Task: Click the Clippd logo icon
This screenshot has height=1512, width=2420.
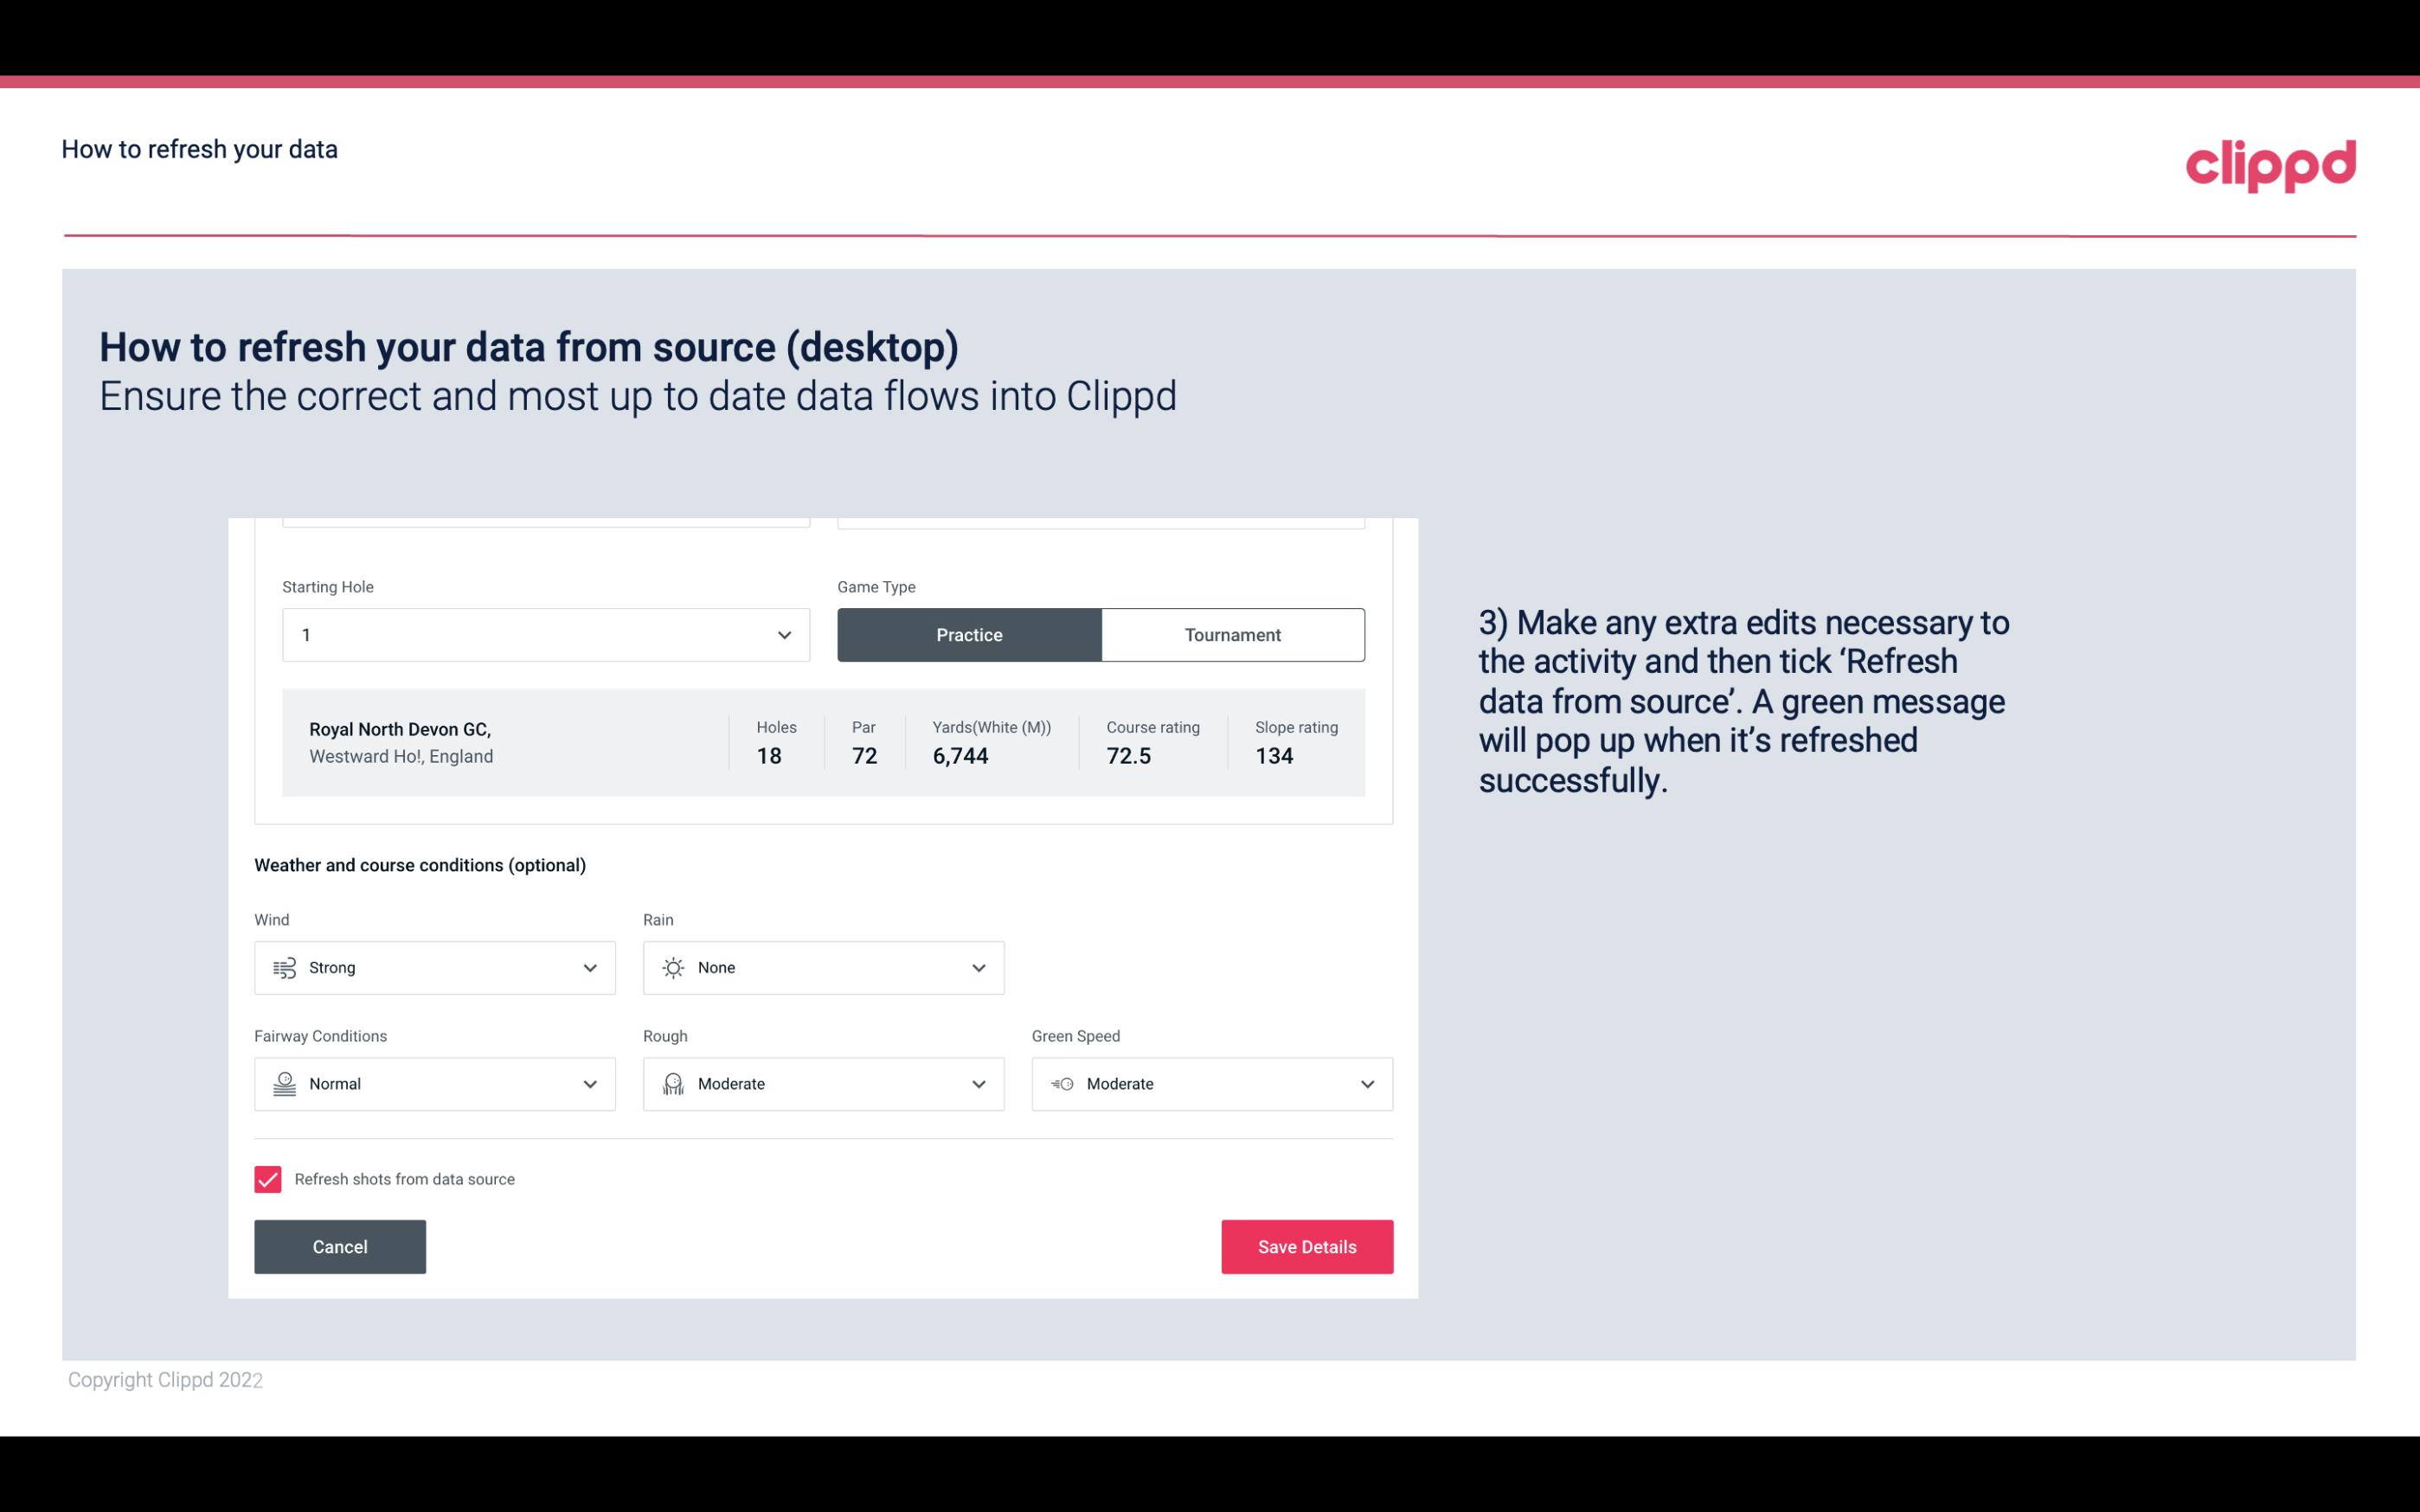Action: 2272,162
